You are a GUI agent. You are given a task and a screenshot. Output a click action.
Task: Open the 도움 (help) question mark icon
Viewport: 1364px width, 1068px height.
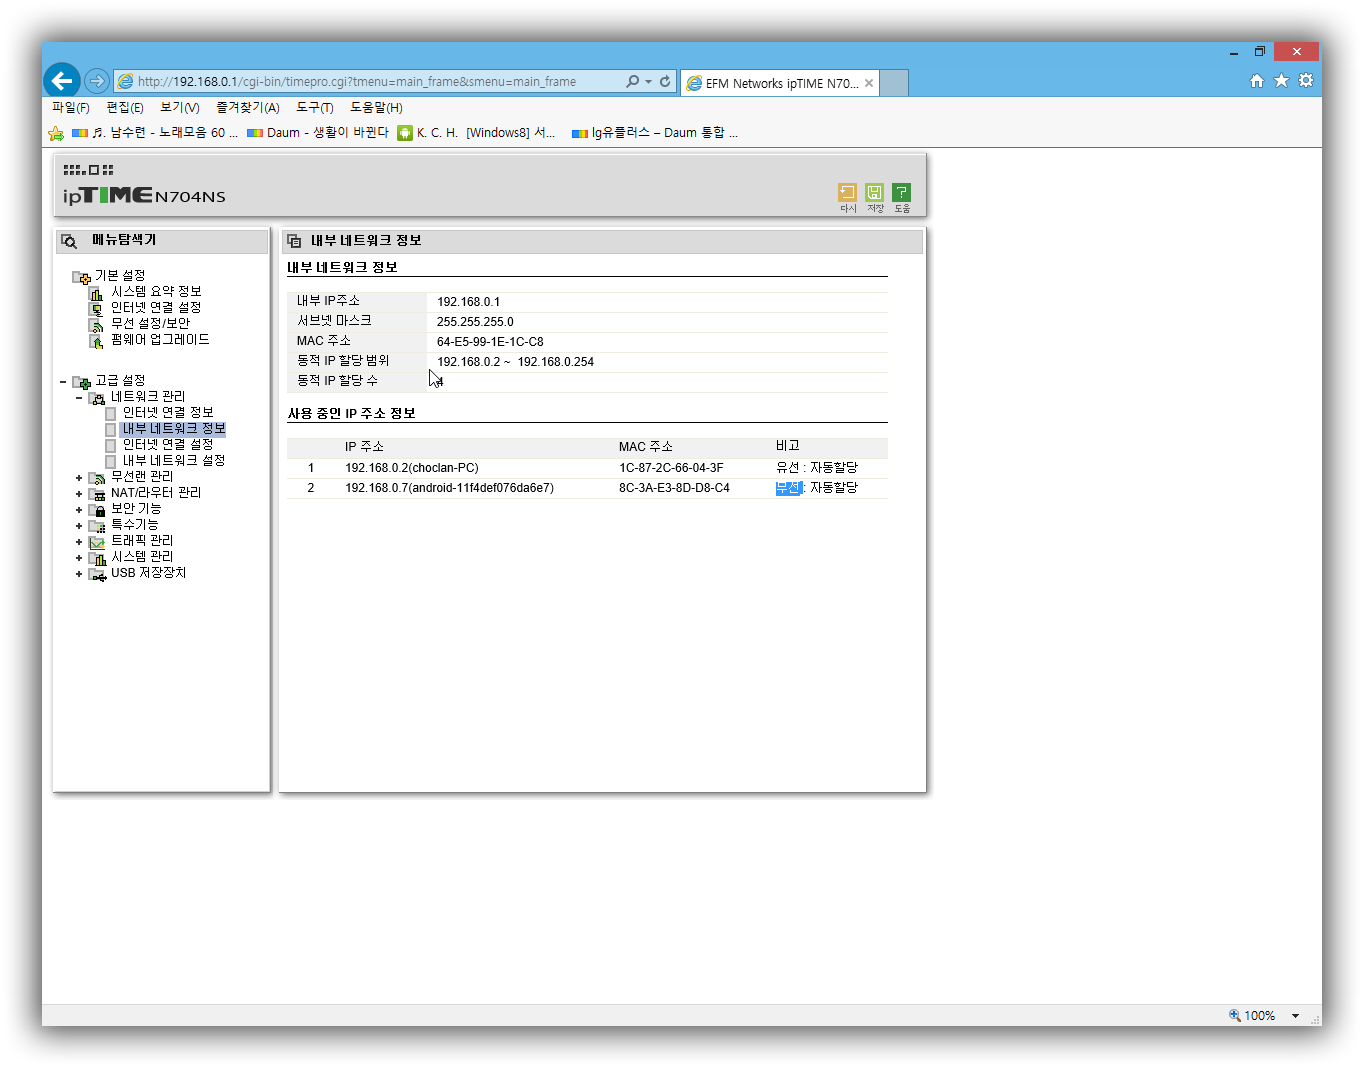[x=902, y=192]
